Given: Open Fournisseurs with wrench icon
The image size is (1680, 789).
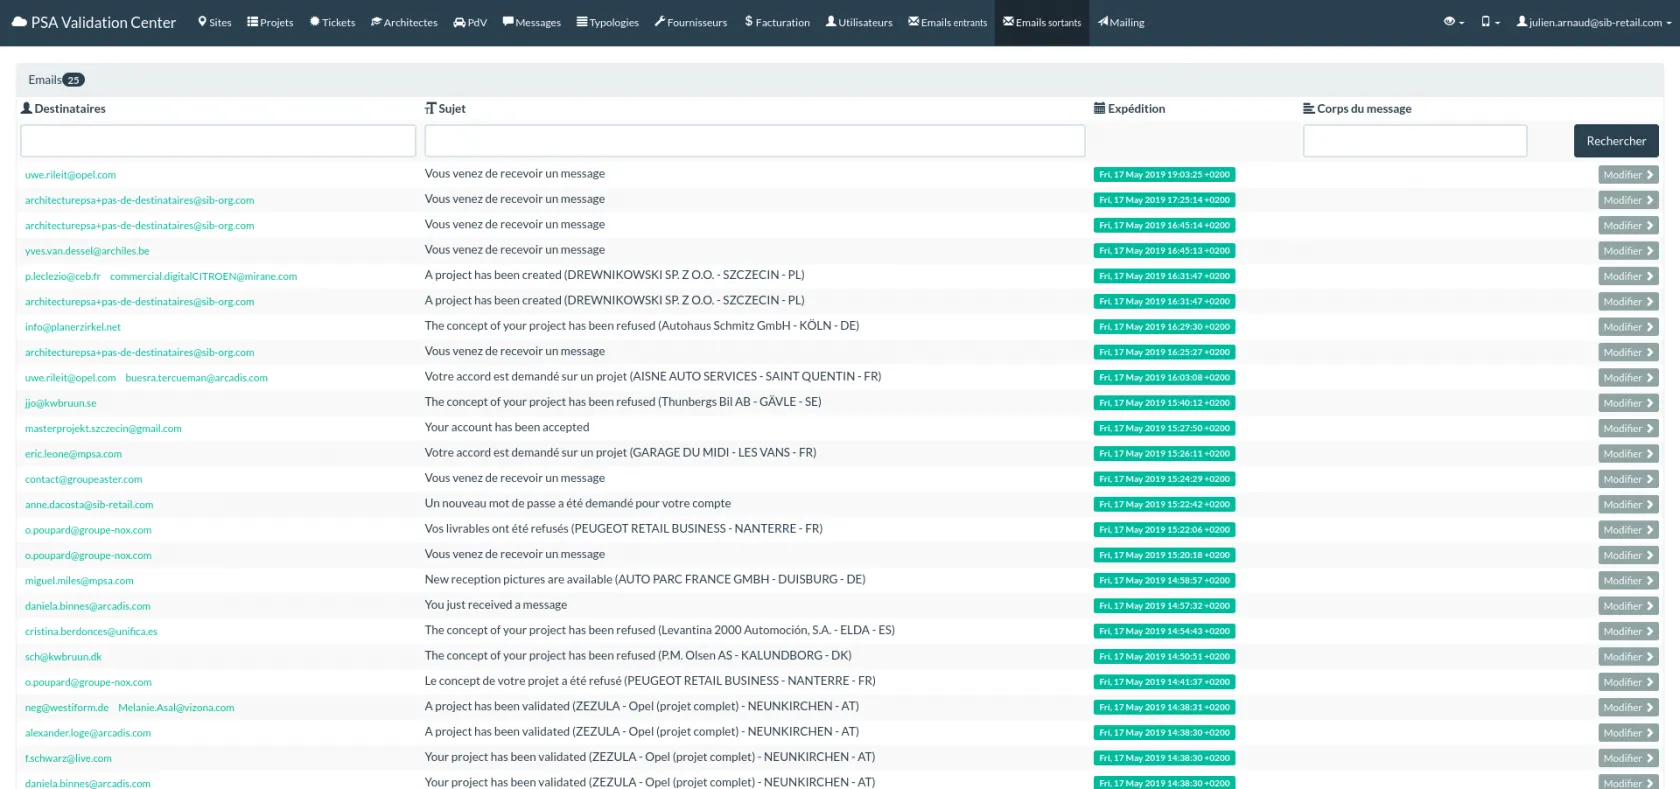Looking at the screenshot, I should click(x=690, y=22).
